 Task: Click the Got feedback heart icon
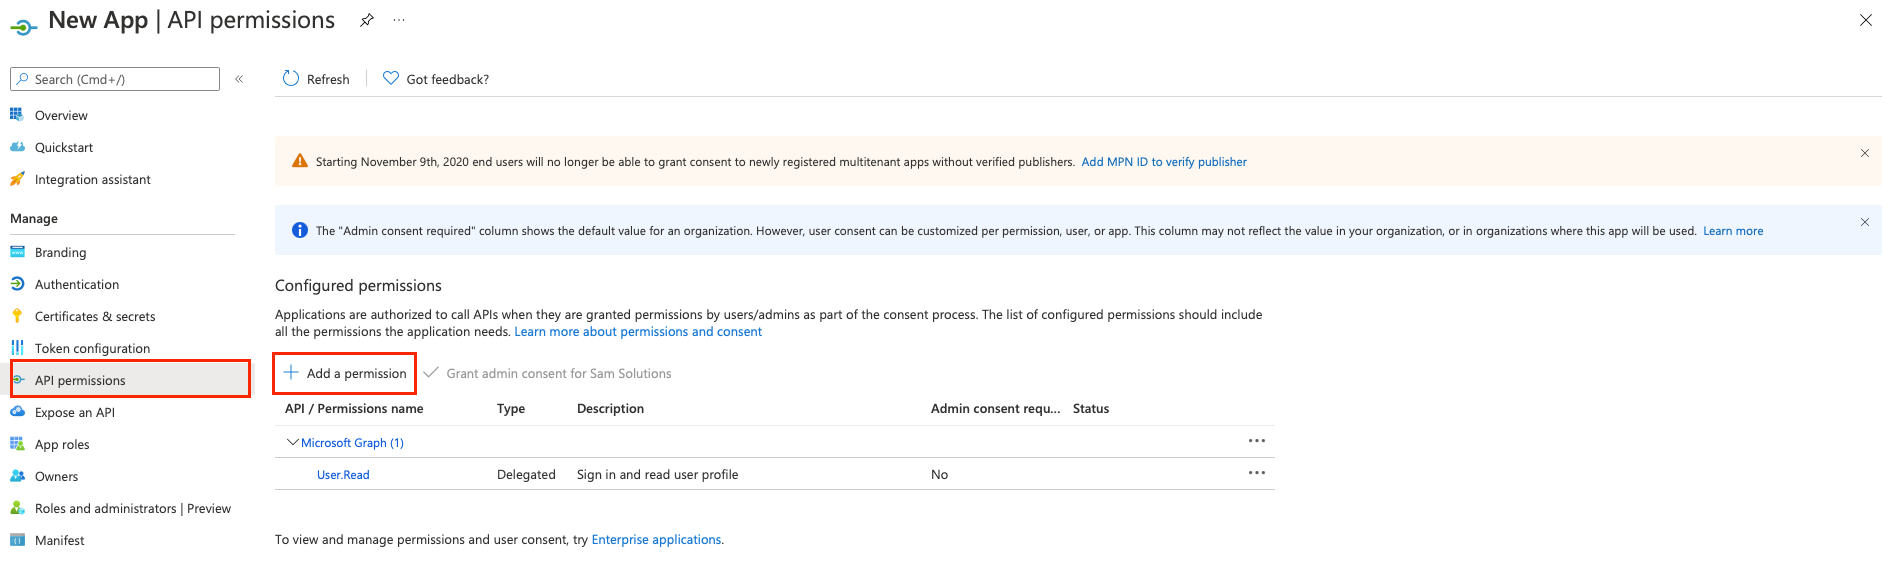pos(391,78)
